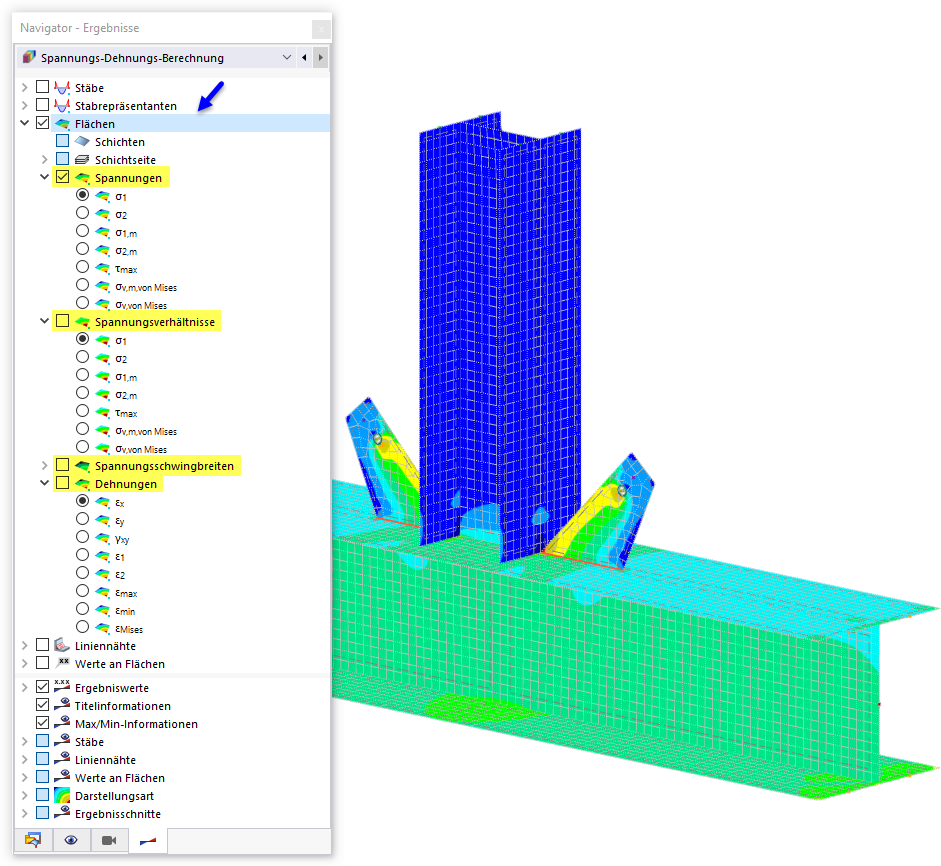Click the Flächen surface icon
This screenshot has width=941, height=866.
pyautogui.click(x=62, y=124)
